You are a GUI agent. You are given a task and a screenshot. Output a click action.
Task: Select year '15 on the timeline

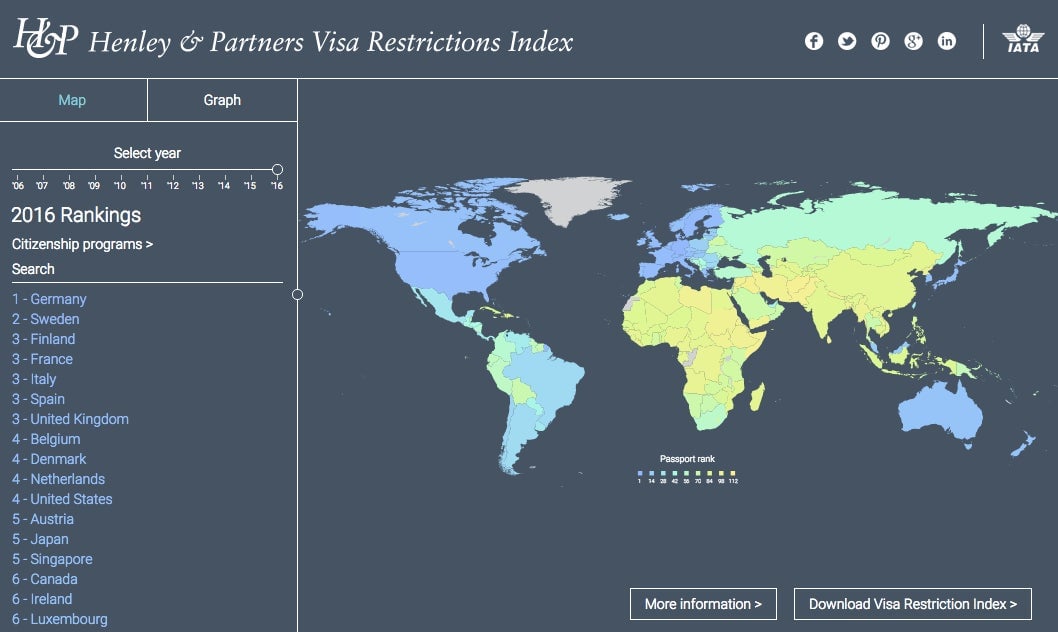tap(250, 185)
